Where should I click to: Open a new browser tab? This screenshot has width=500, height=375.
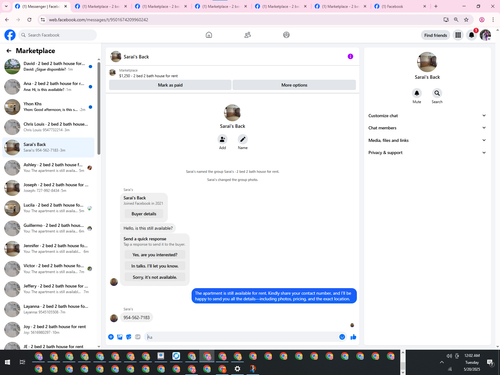click(x=436, y=6)
